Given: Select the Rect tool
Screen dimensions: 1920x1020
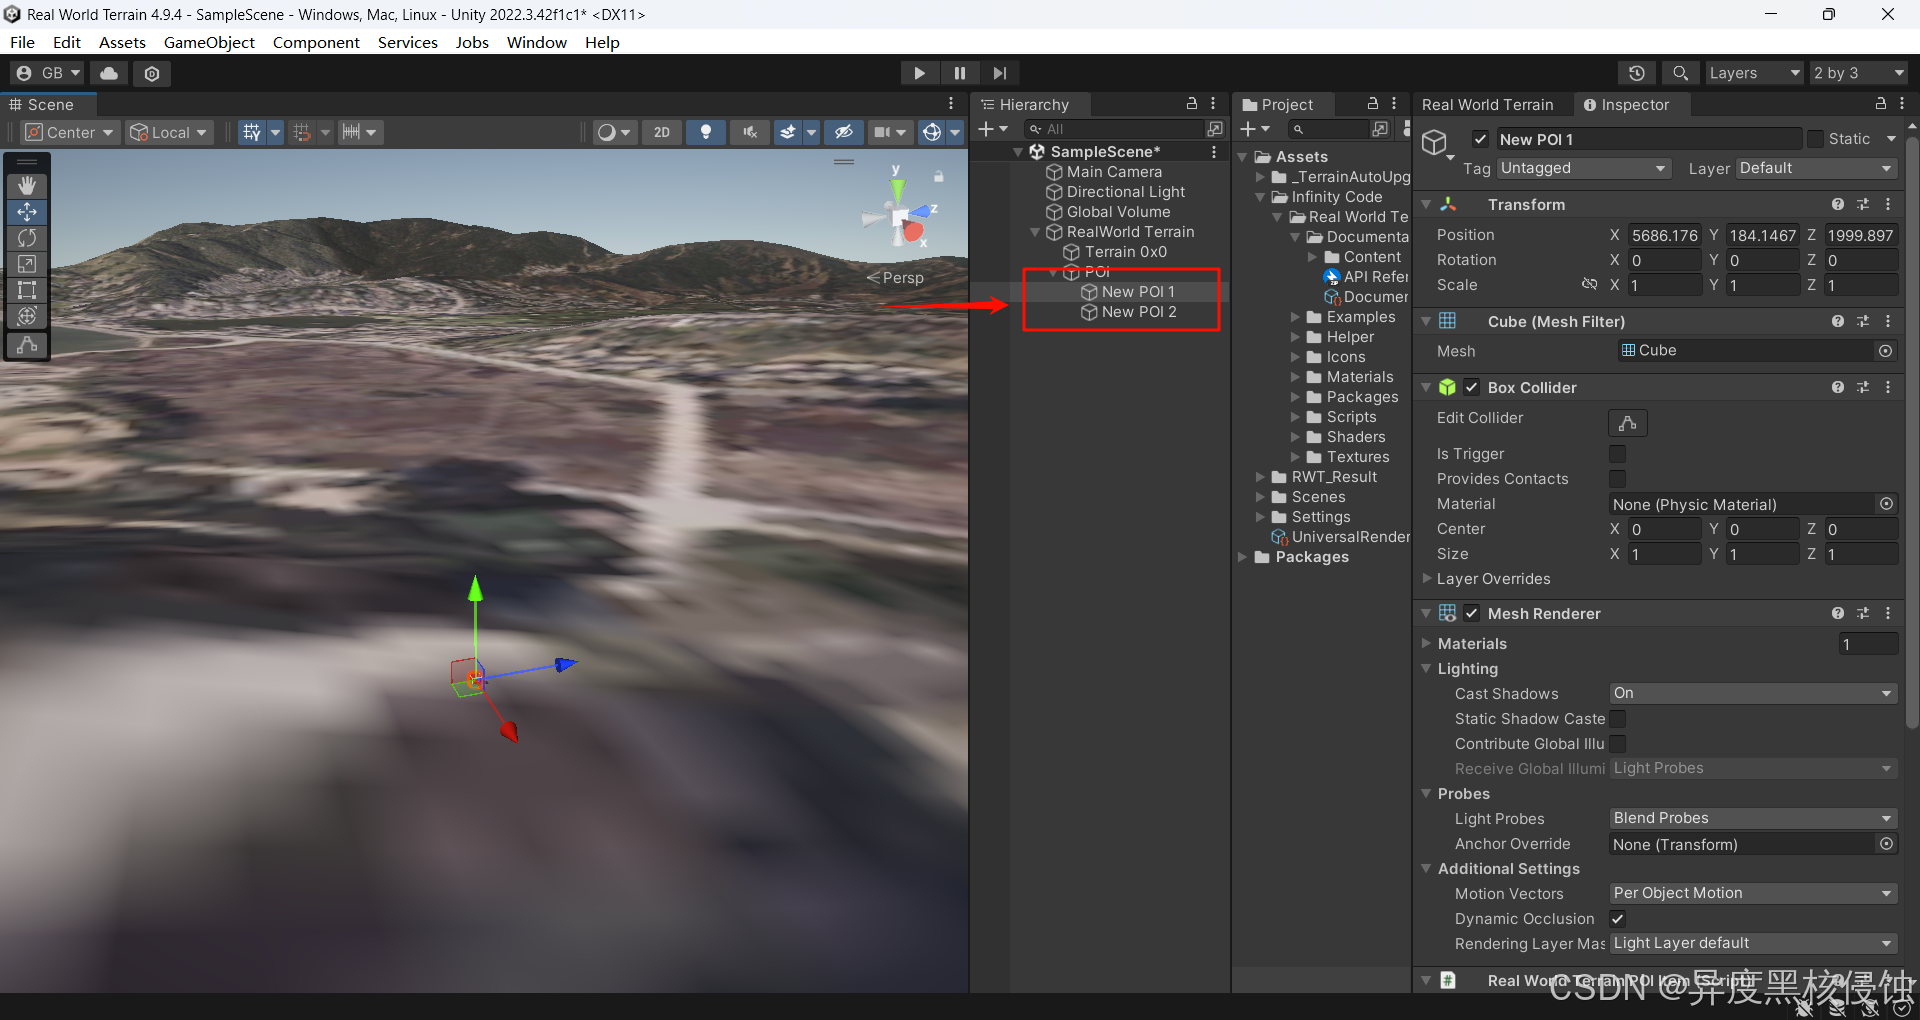Looking at the screenshot, I should click(x=27, y=290).
